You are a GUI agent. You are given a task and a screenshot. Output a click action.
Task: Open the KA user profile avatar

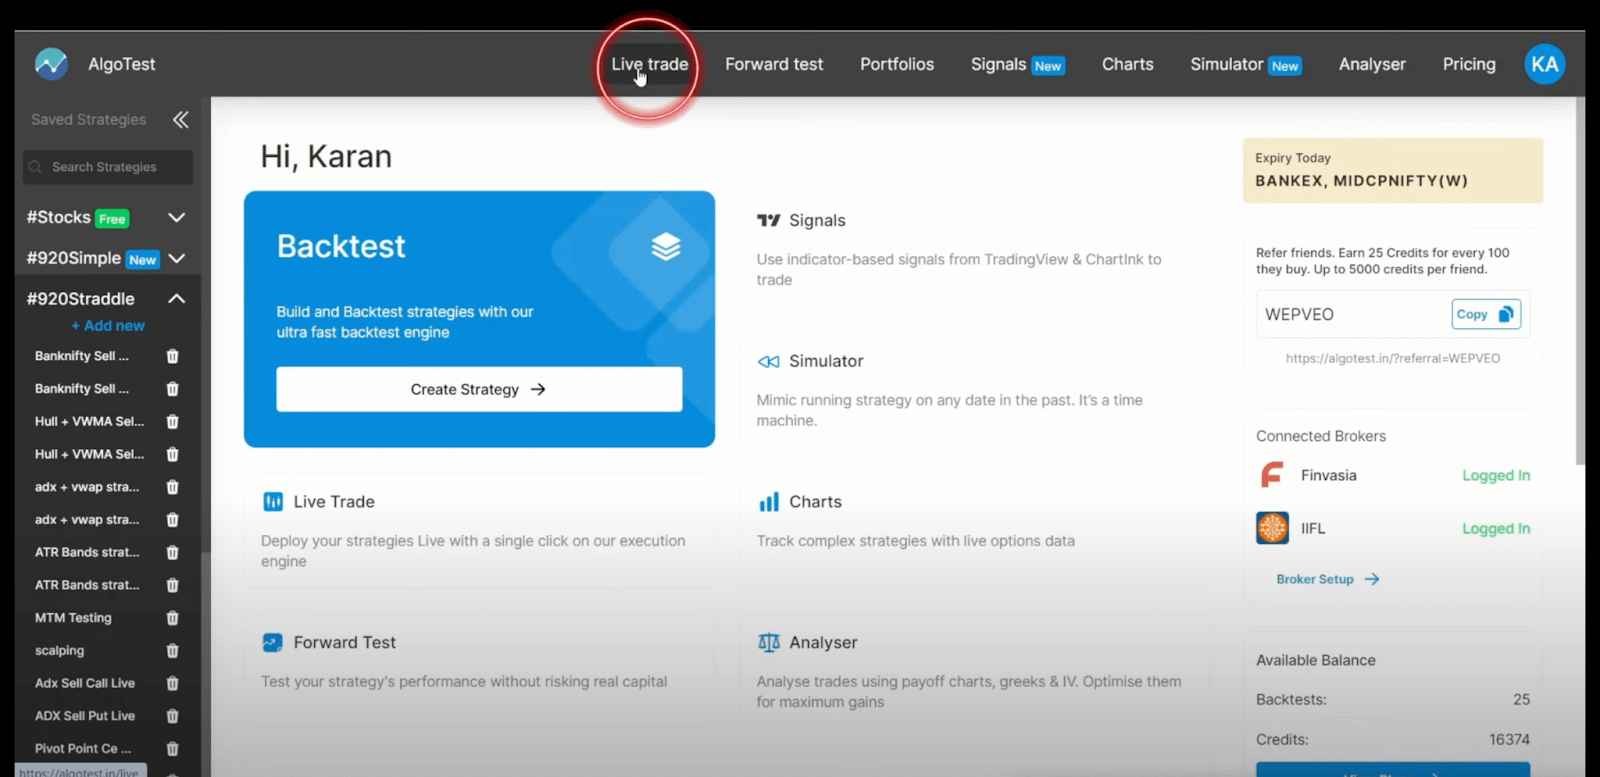pyautogui.click(x=1544, y=64)
